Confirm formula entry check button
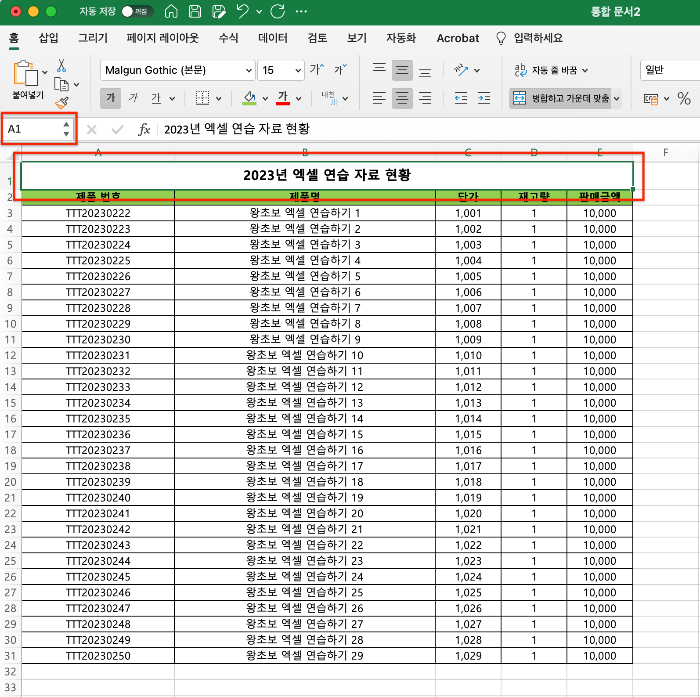The image size is (700, 697). (117, 129)
